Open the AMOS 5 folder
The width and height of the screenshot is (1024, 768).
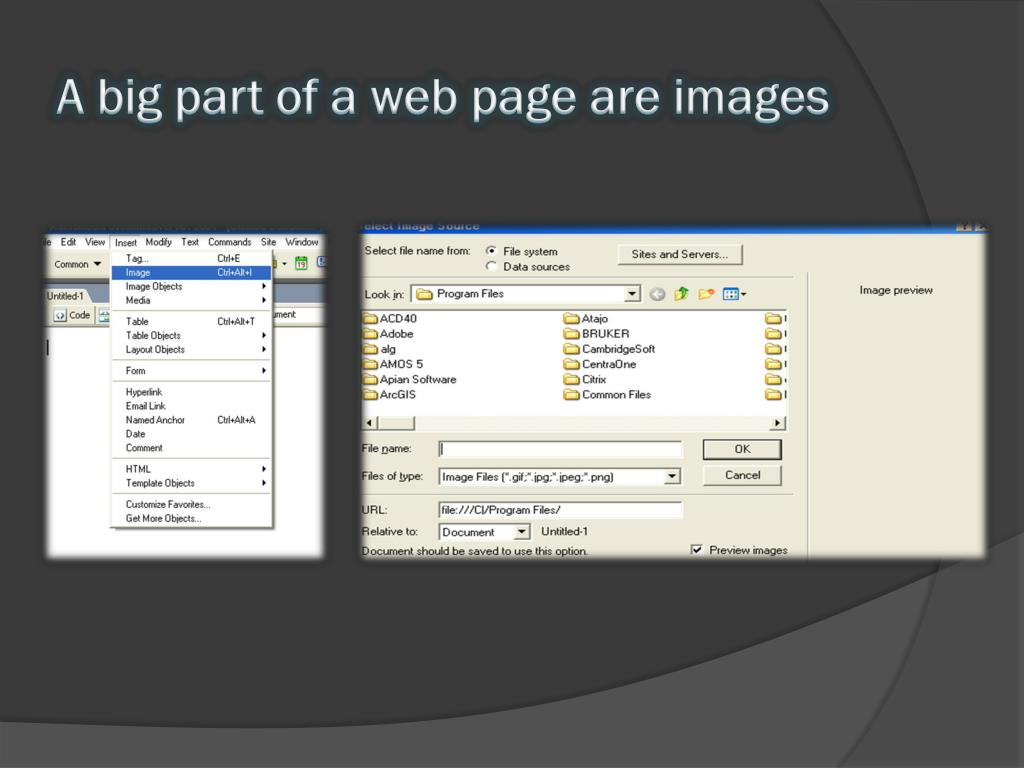(393, 364)
